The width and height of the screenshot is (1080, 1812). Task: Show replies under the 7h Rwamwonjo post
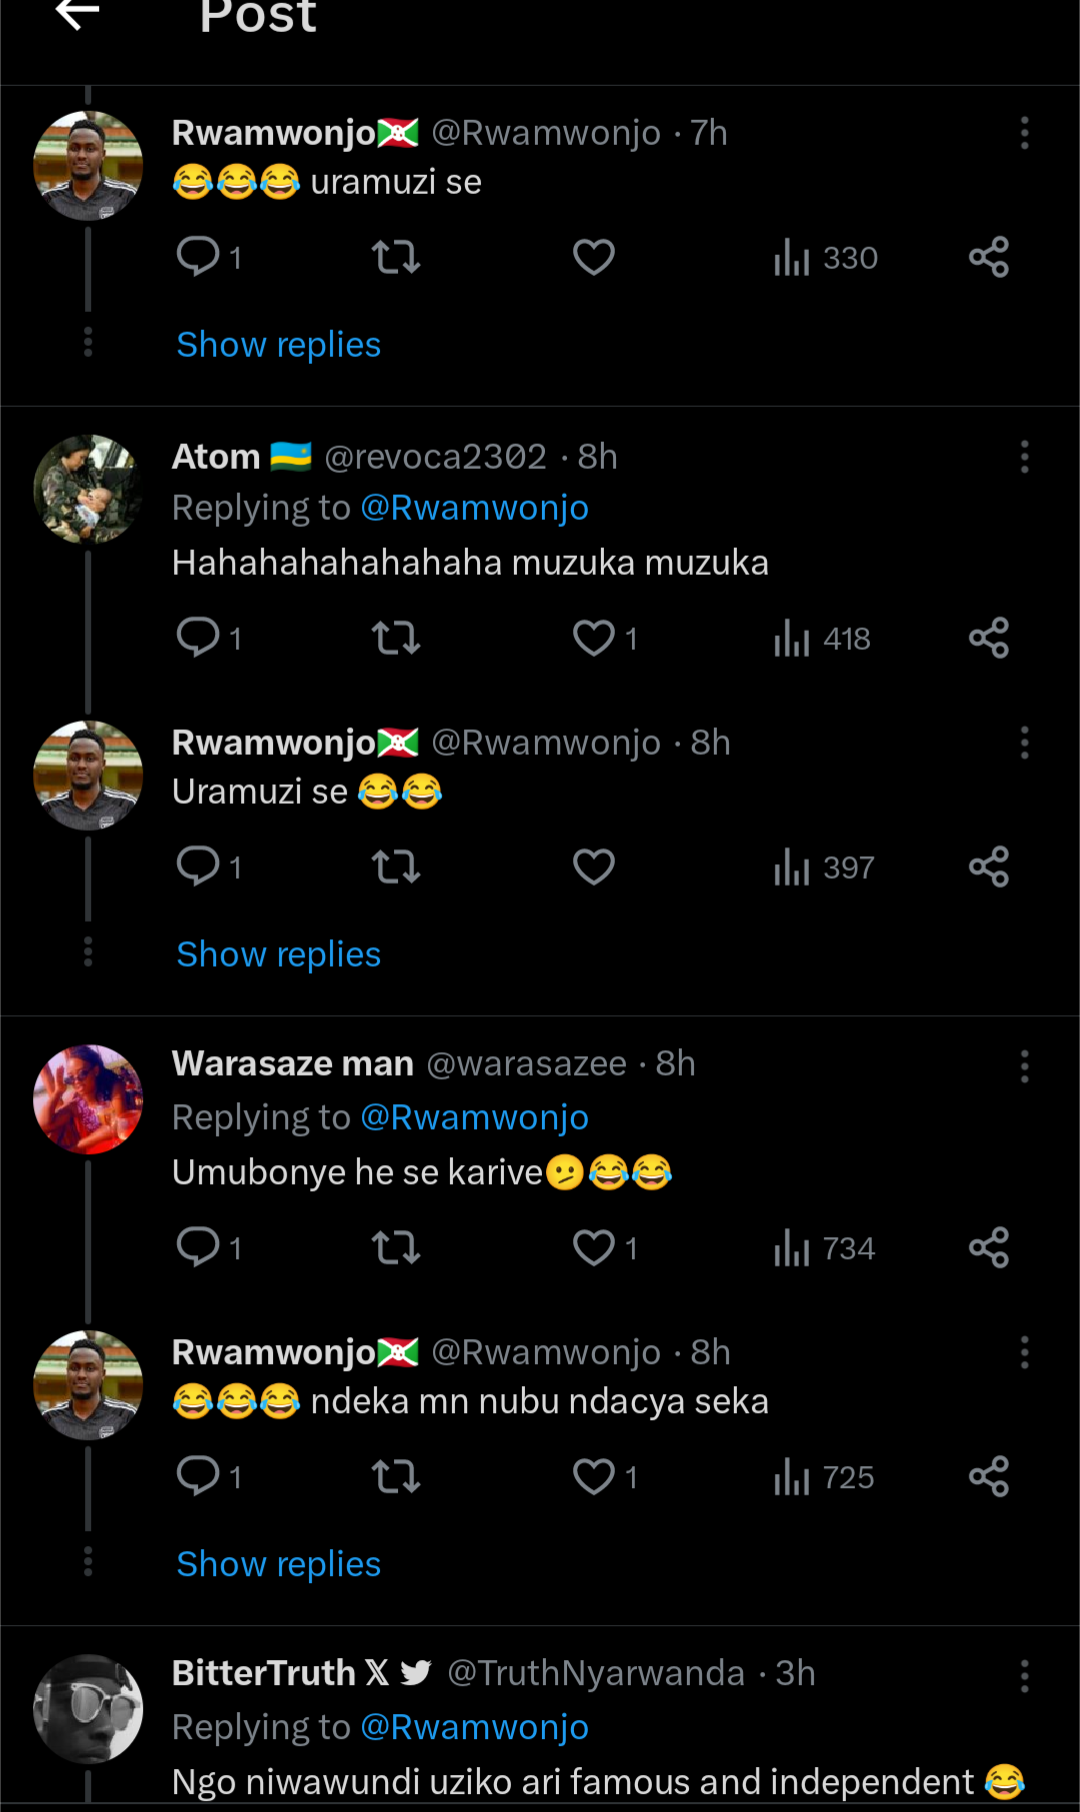[x=278, y=345]
